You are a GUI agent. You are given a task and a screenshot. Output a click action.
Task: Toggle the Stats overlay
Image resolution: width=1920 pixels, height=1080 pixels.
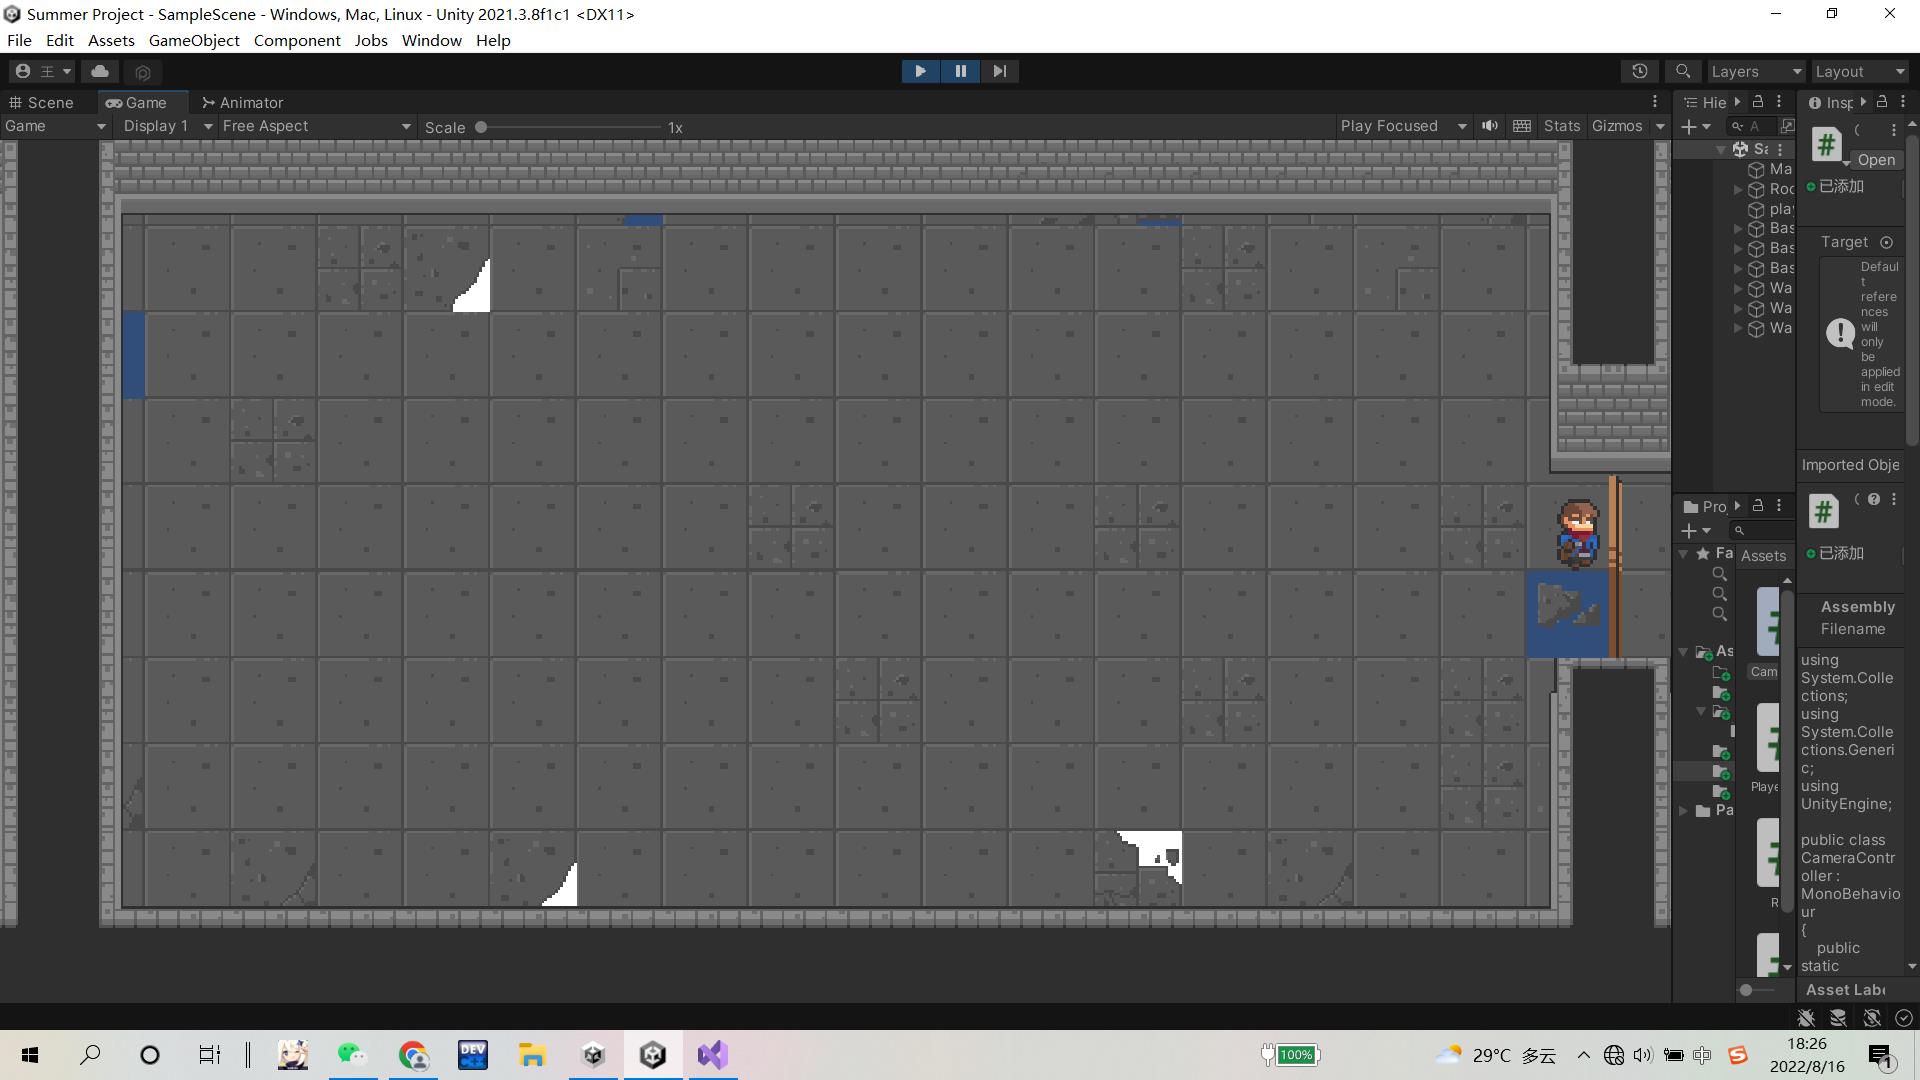point(1561,126)
